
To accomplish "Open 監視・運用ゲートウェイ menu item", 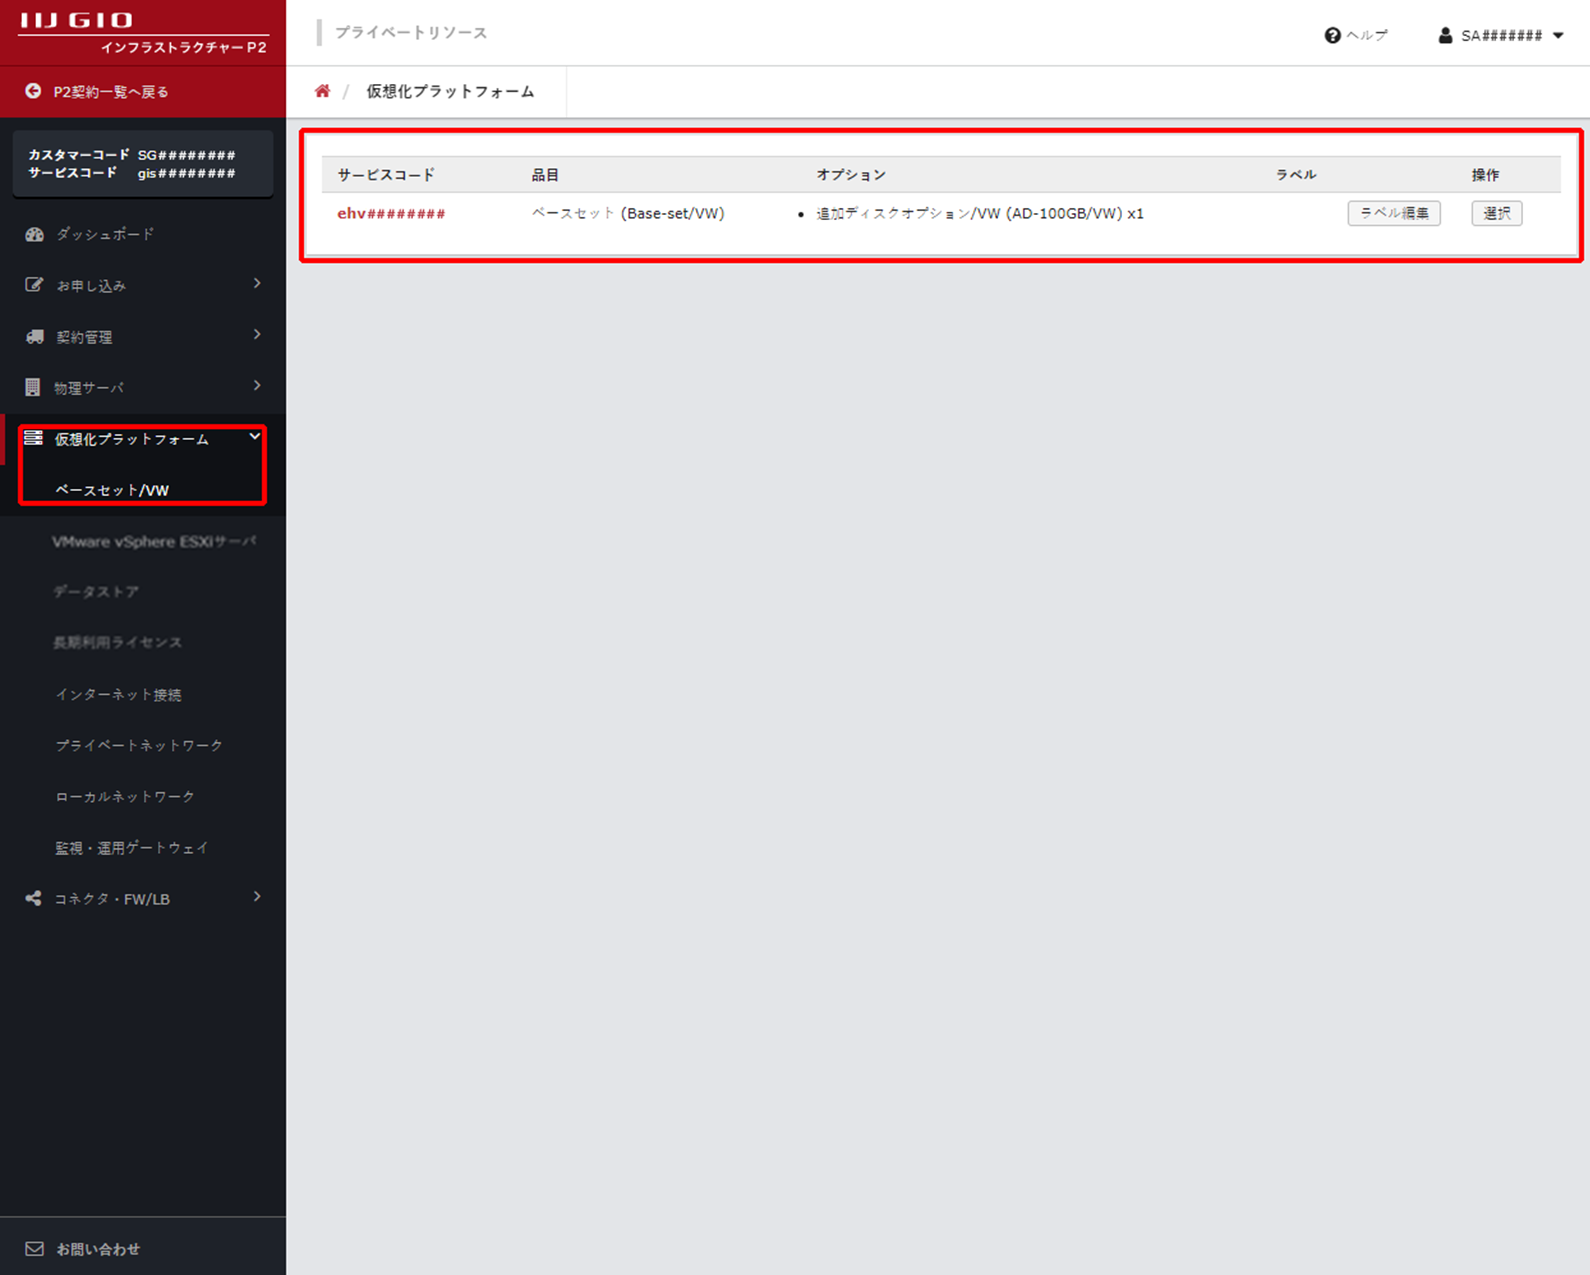I will [132, 848].
